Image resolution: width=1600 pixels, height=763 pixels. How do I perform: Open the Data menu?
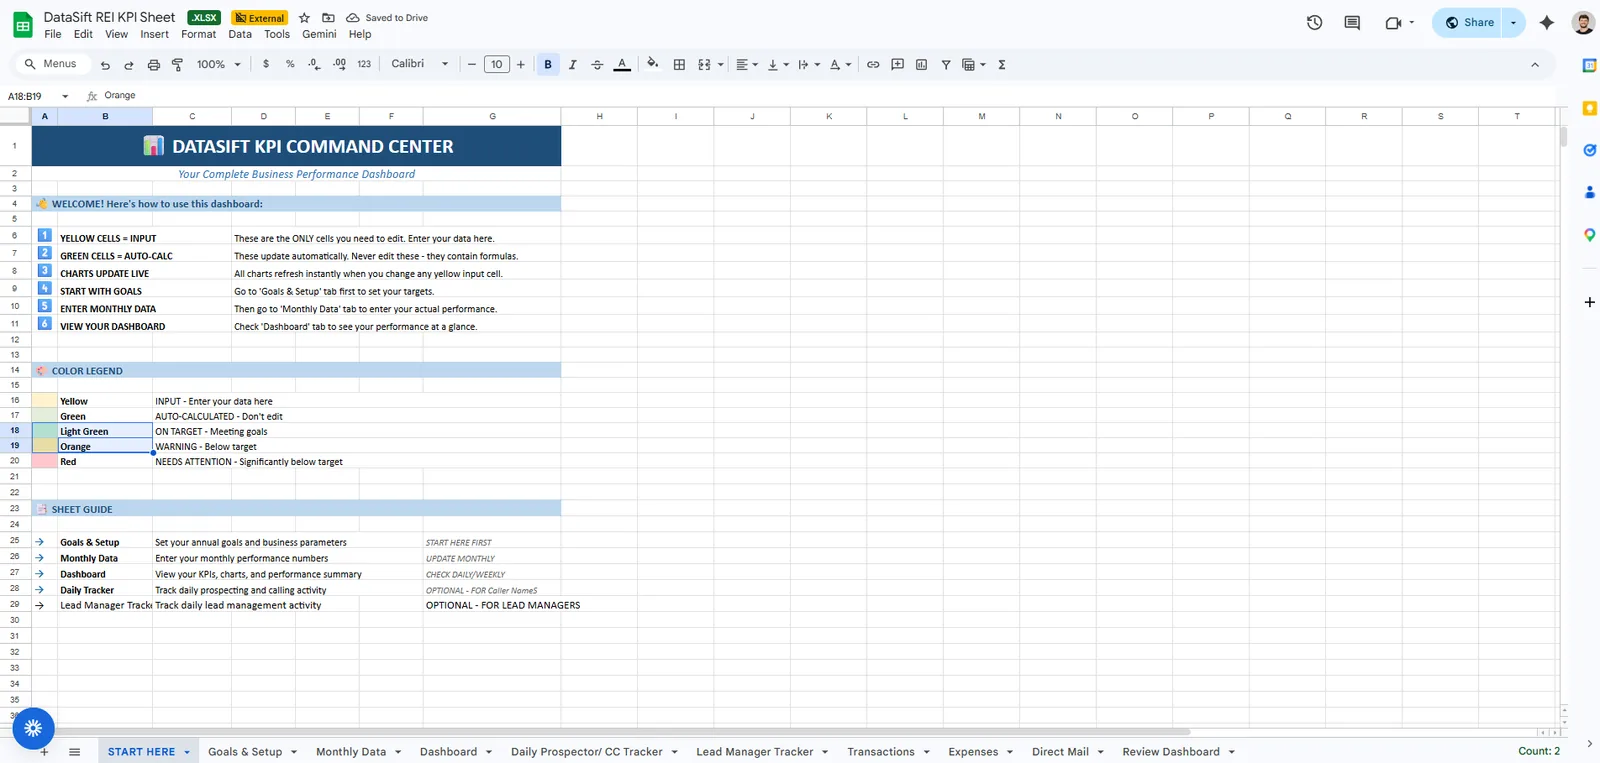(240, 34)
